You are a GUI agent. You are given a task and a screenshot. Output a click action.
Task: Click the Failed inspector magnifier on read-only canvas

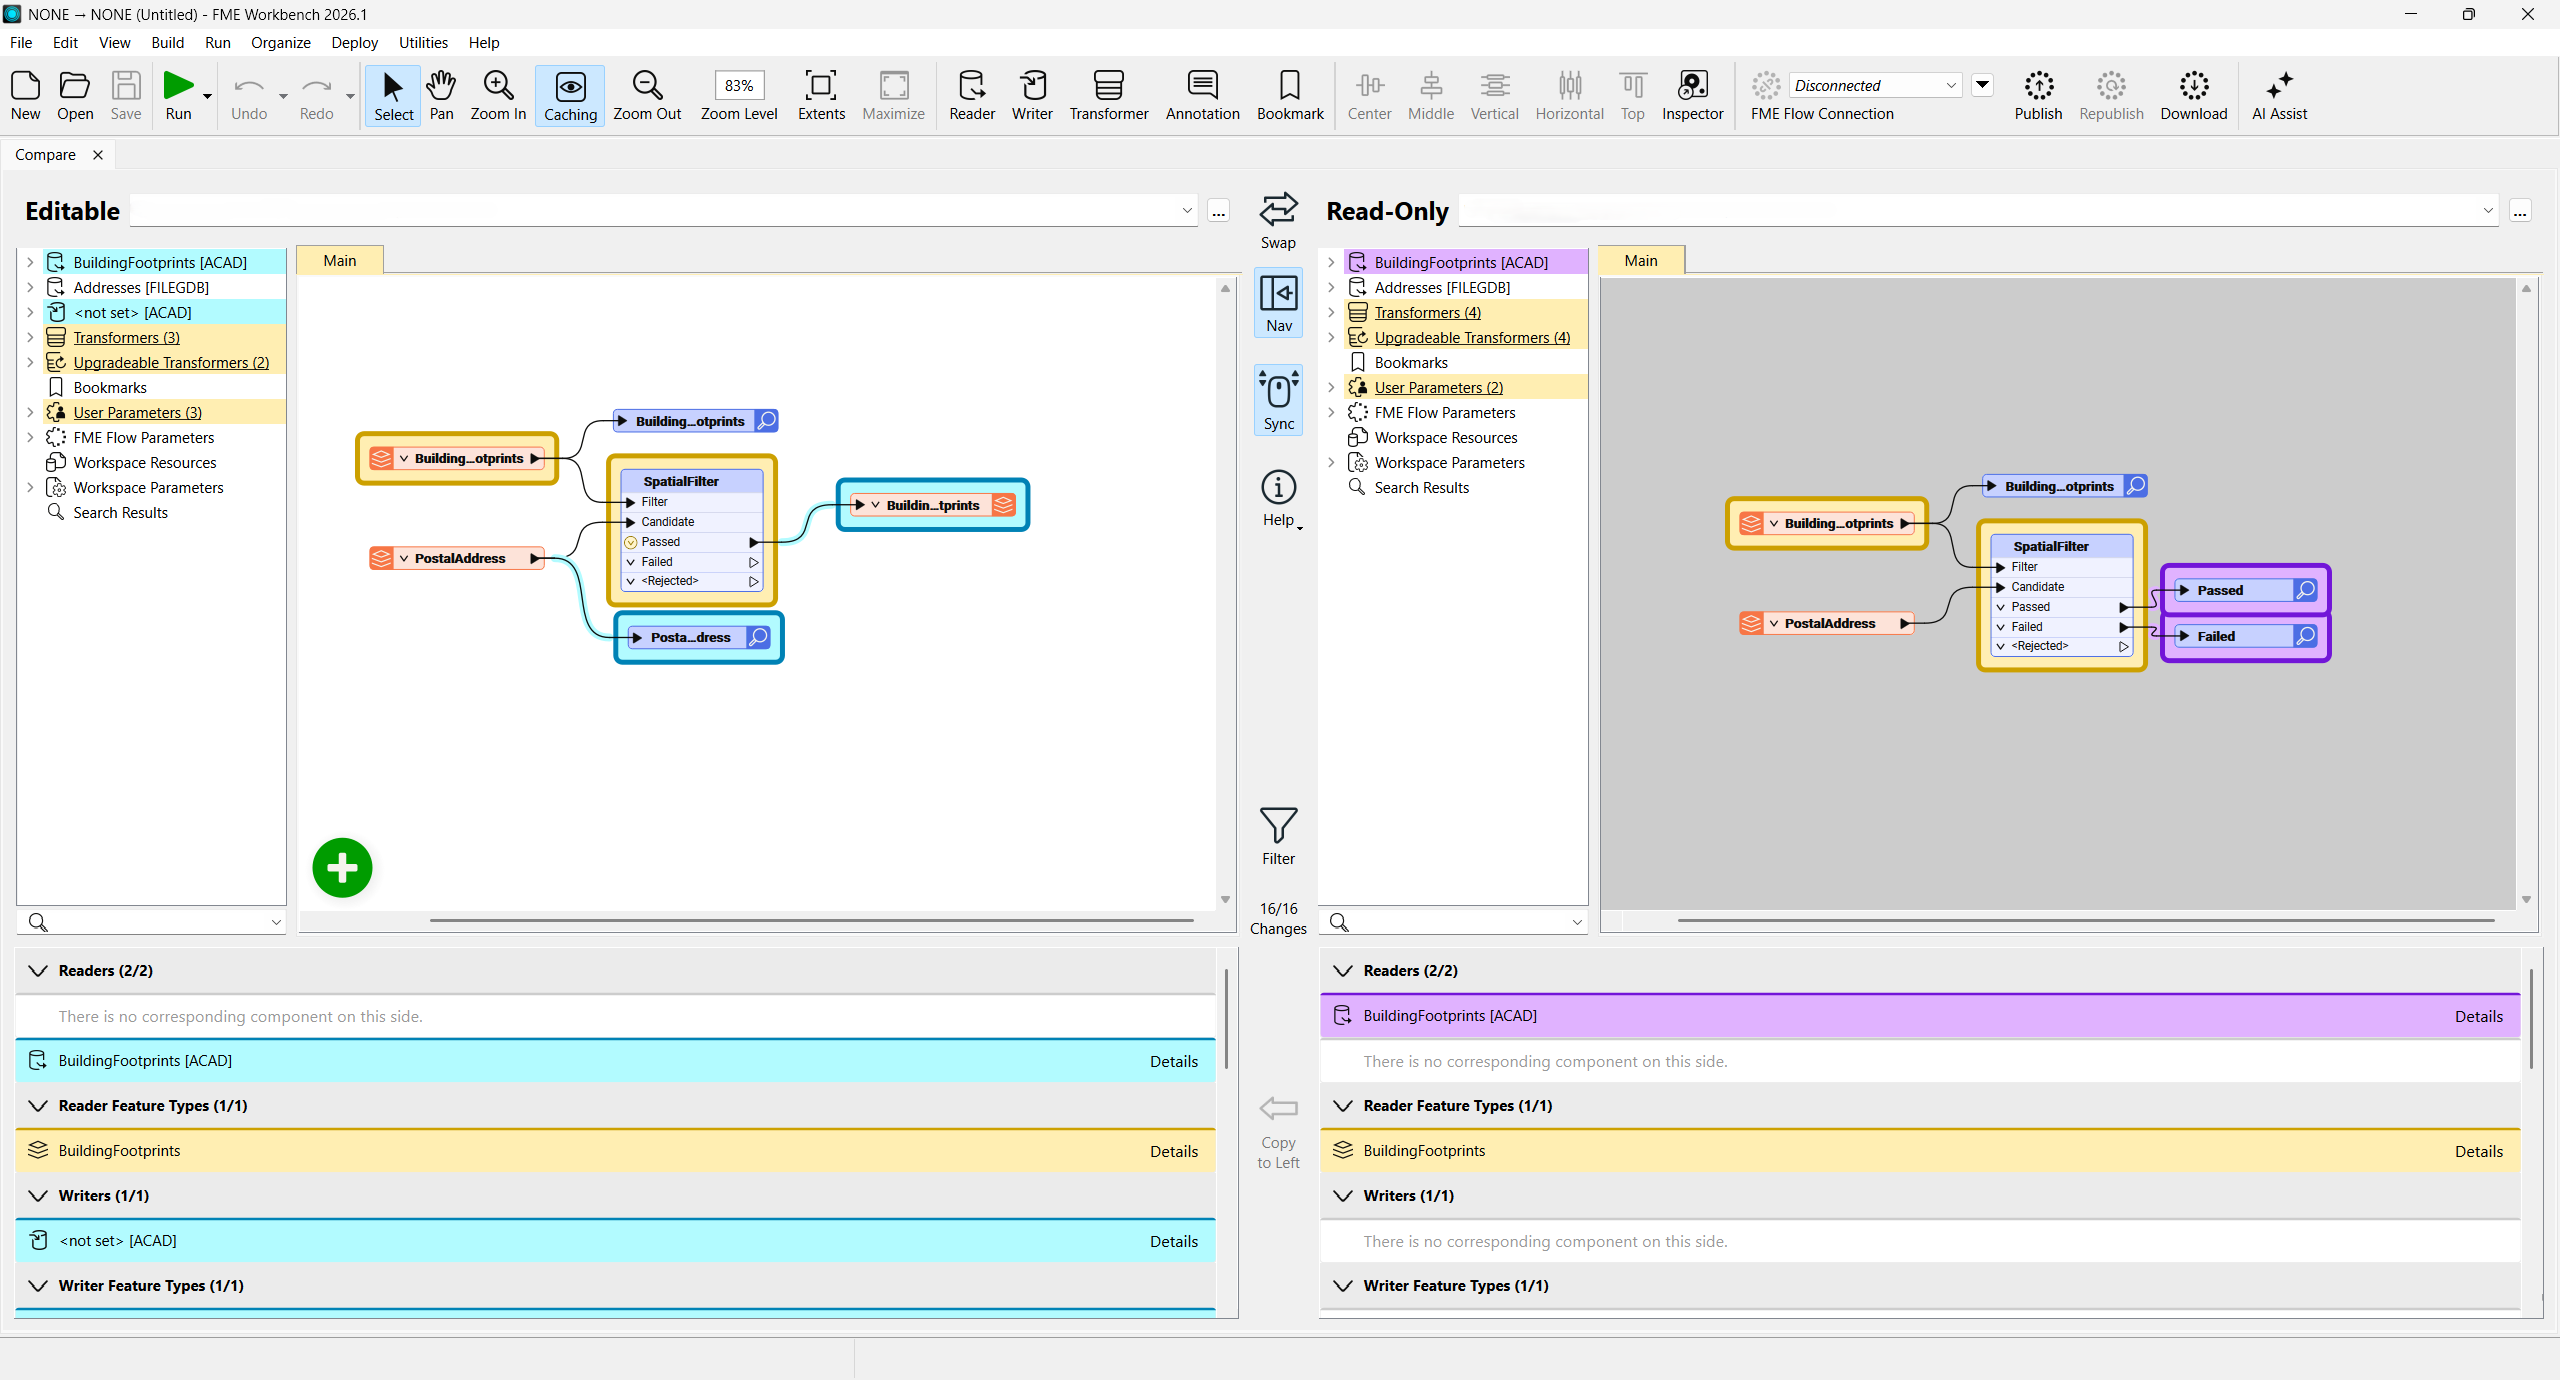[2305, 636]
